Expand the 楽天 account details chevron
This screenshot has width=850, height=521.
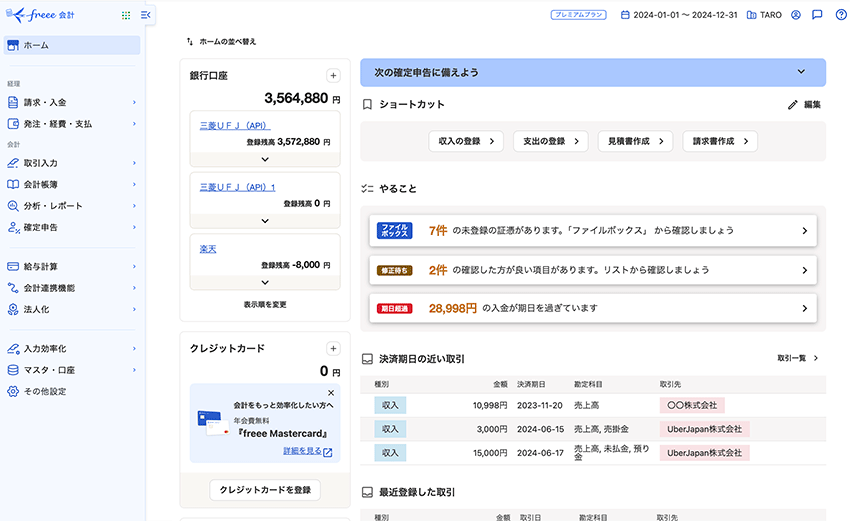[265, 283]
